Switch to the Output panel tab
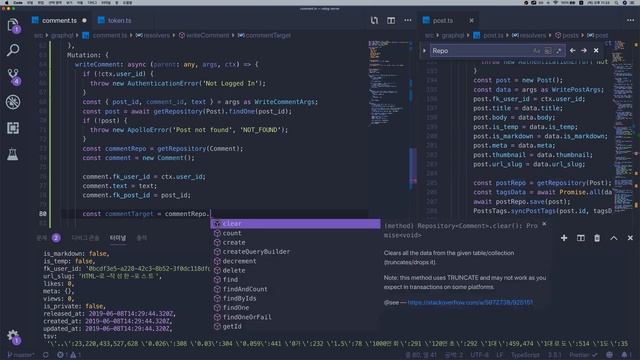The height and width of the screenshot is (360, 640). (x=142, y=238)
